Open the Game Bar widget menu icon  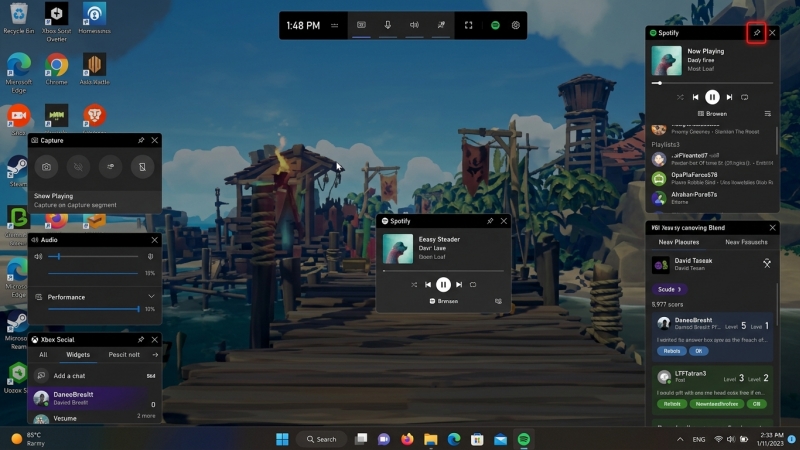point(335,26)
